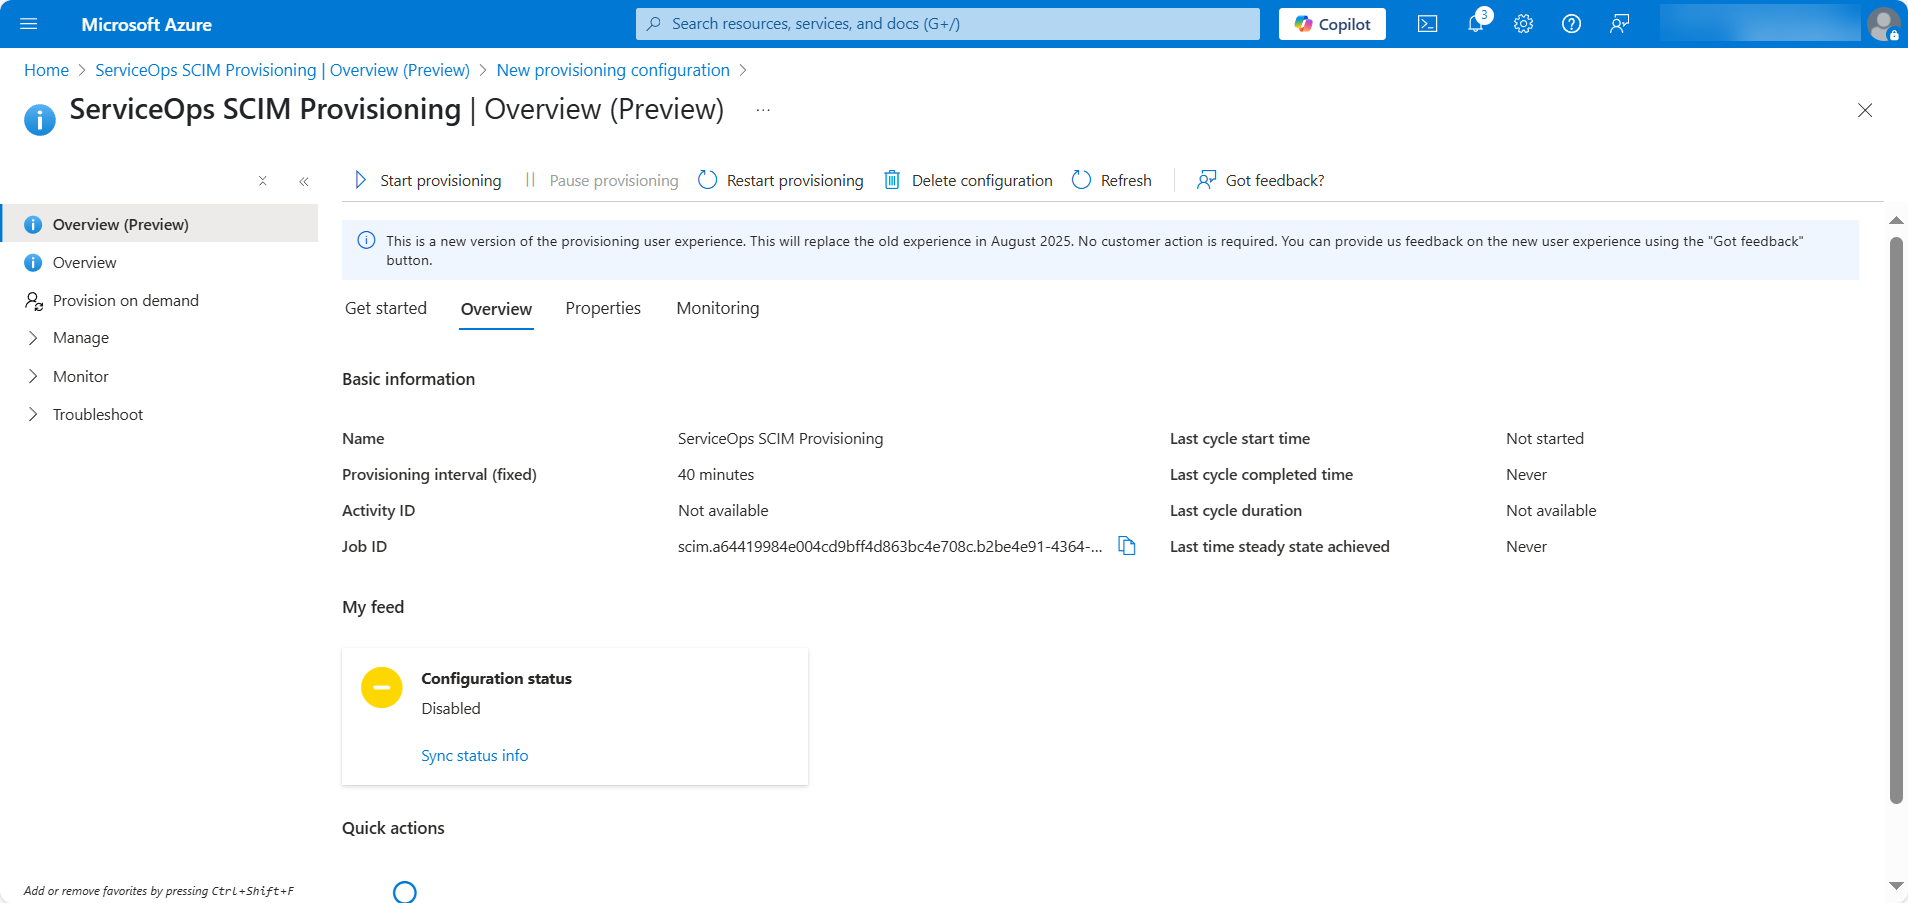
Task: Click Delete configuration
Action: [x=968, y=180]
